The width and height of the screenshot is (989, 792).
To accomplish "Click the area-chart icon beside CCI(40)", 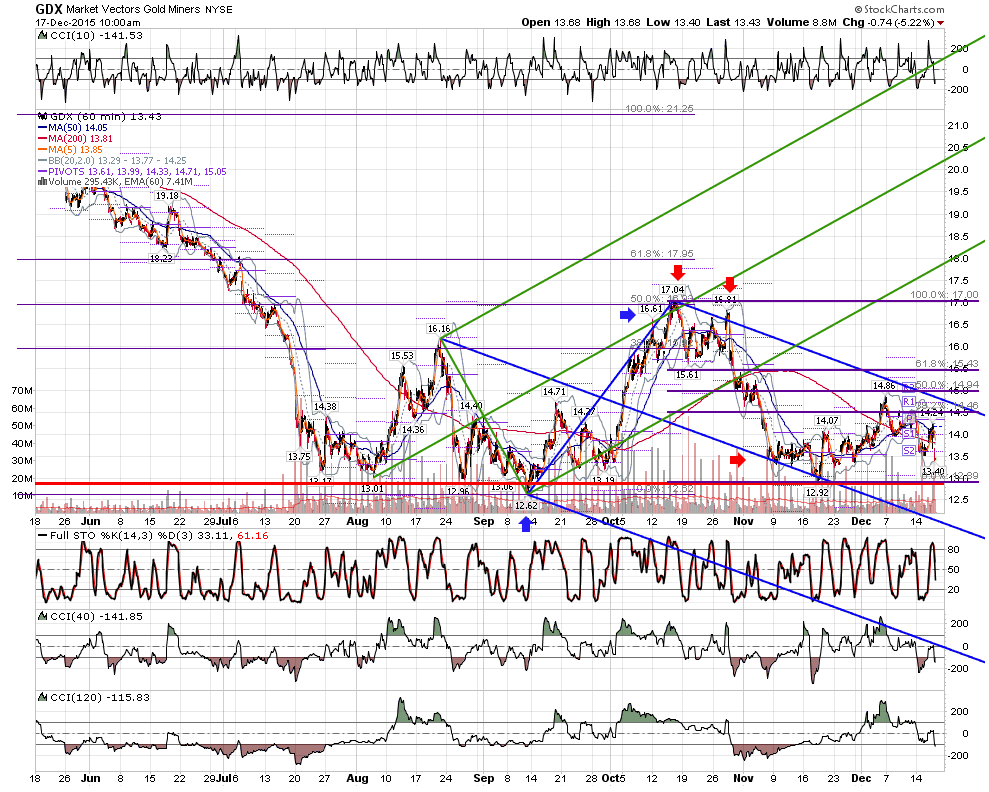I will [x=42, y=616].
